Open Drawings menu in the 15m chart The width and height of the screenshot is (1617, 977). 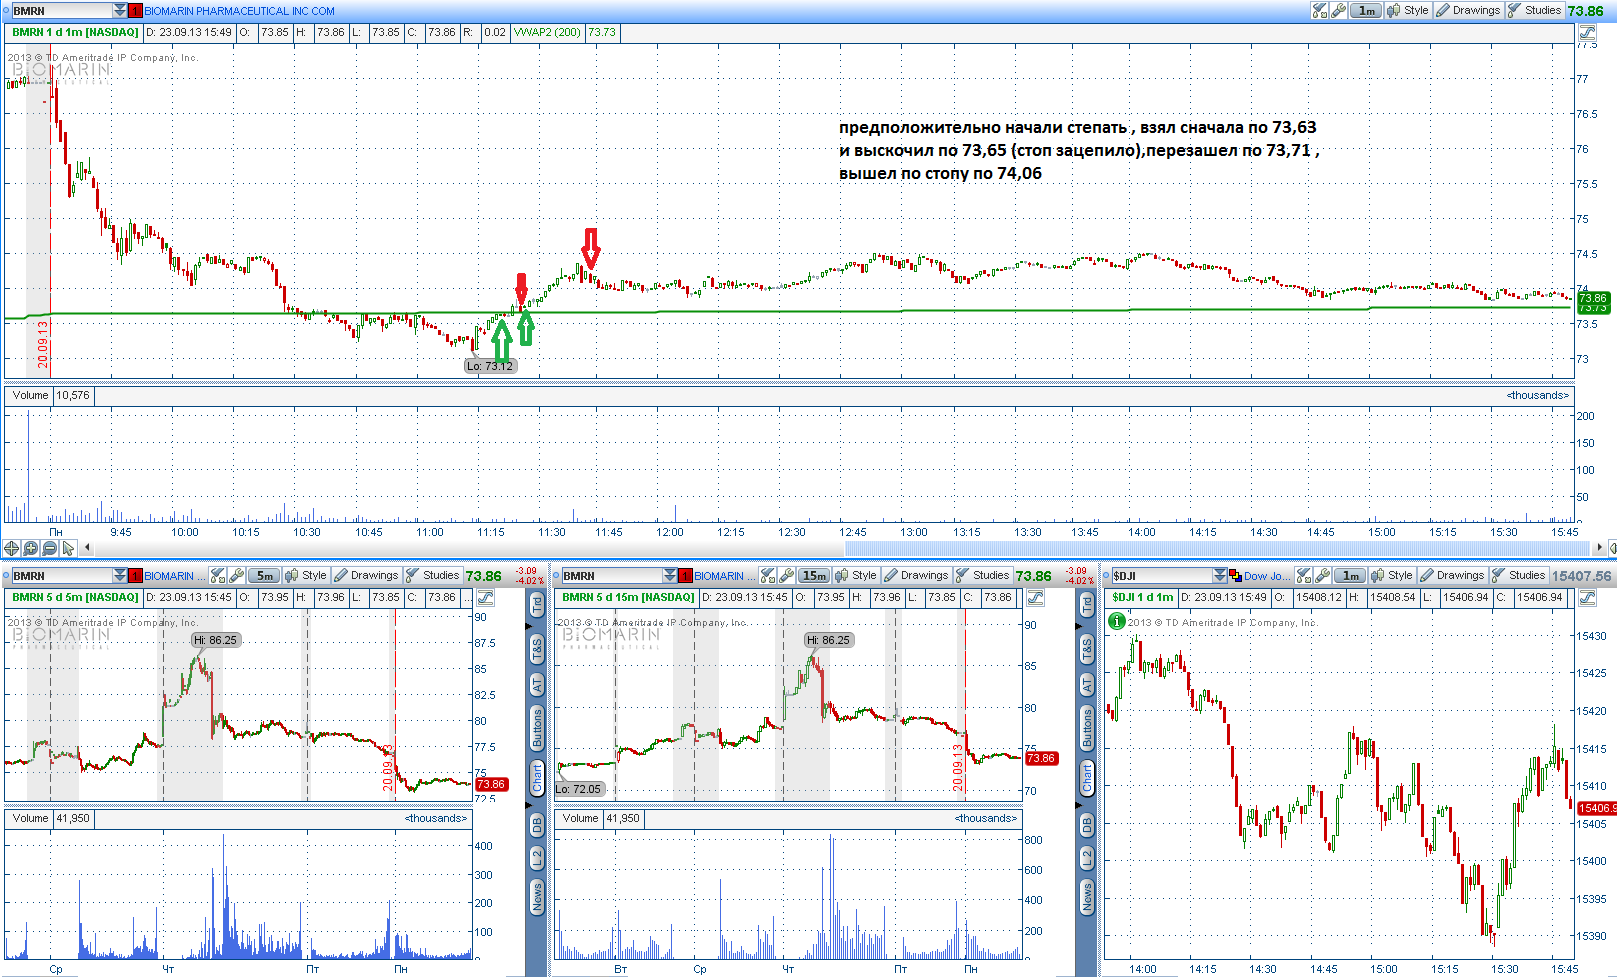coord(917,575)
